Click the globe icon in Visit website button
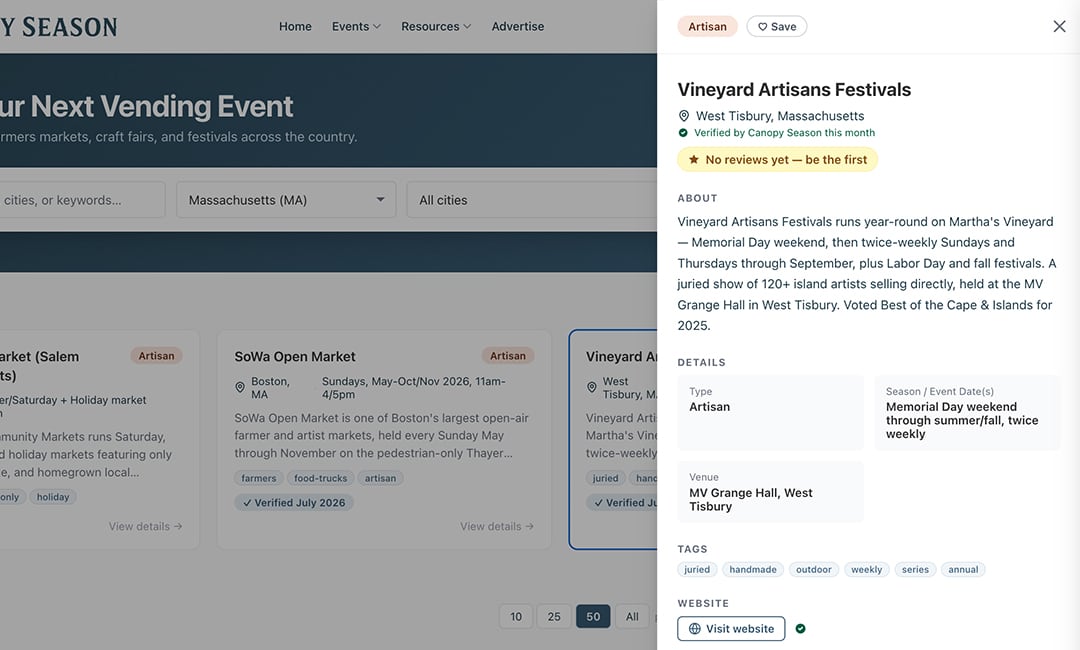 click(695, 629)
